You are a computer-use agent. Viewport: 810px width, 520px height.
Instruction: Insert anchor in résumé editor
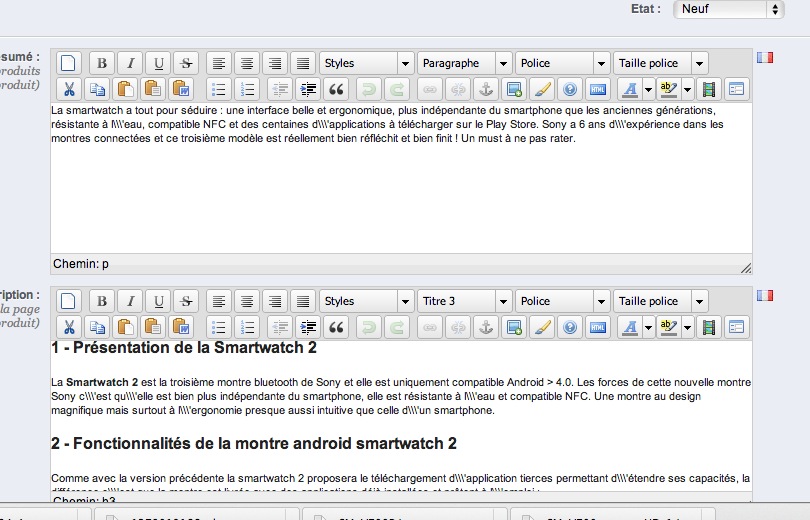click(x=486, y=89)
